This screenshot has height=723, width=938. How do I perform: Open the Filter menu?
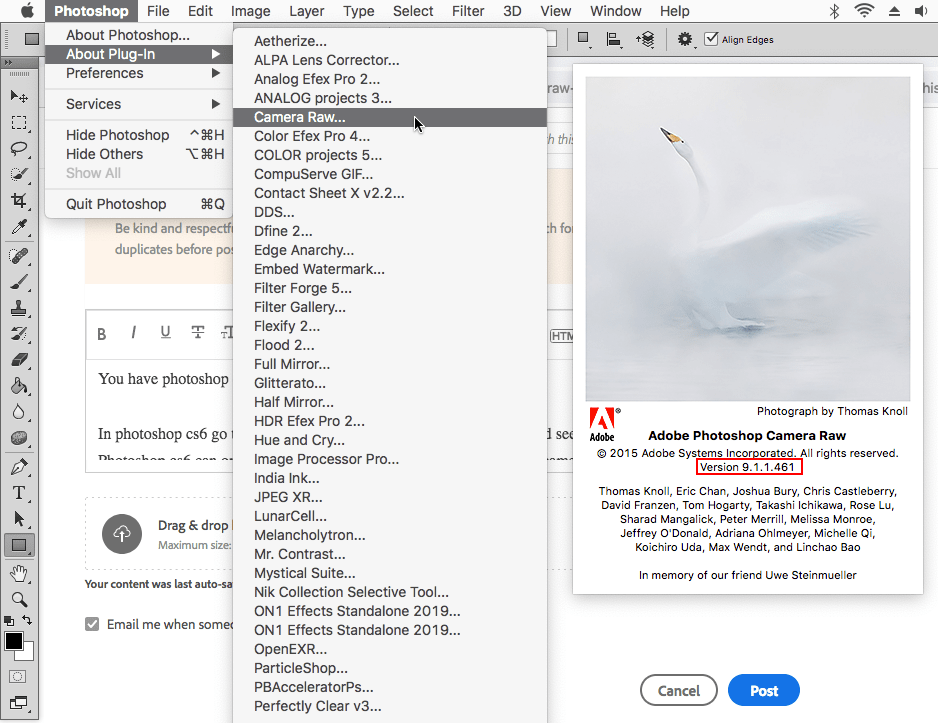coord(468,11)
